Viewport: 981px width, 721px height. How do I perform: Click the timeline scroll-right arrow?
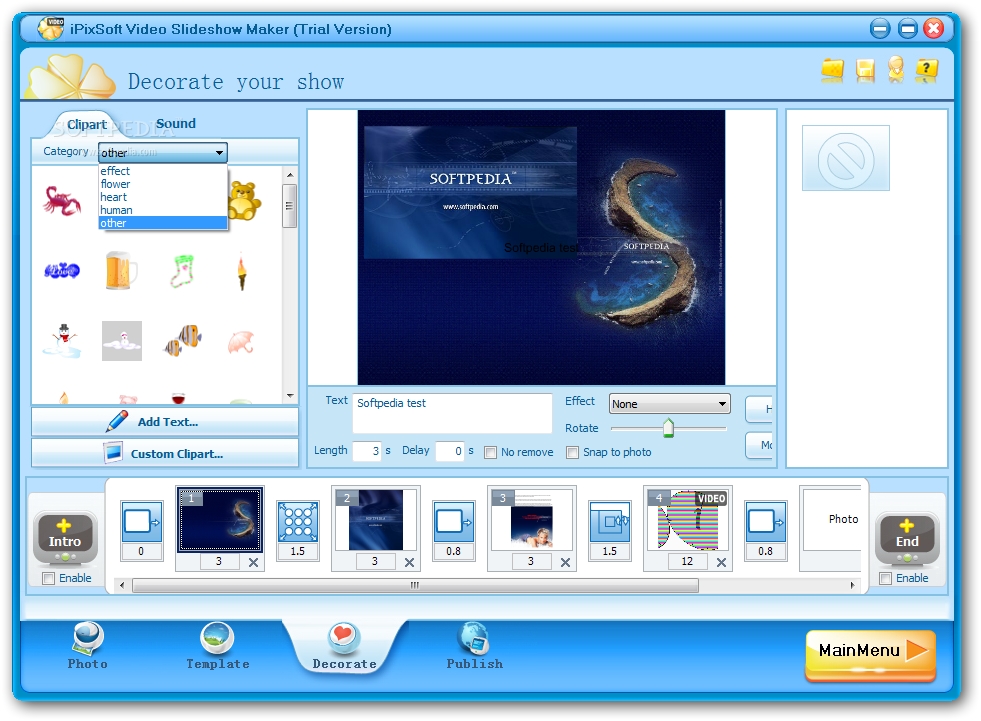coord(852,586)
